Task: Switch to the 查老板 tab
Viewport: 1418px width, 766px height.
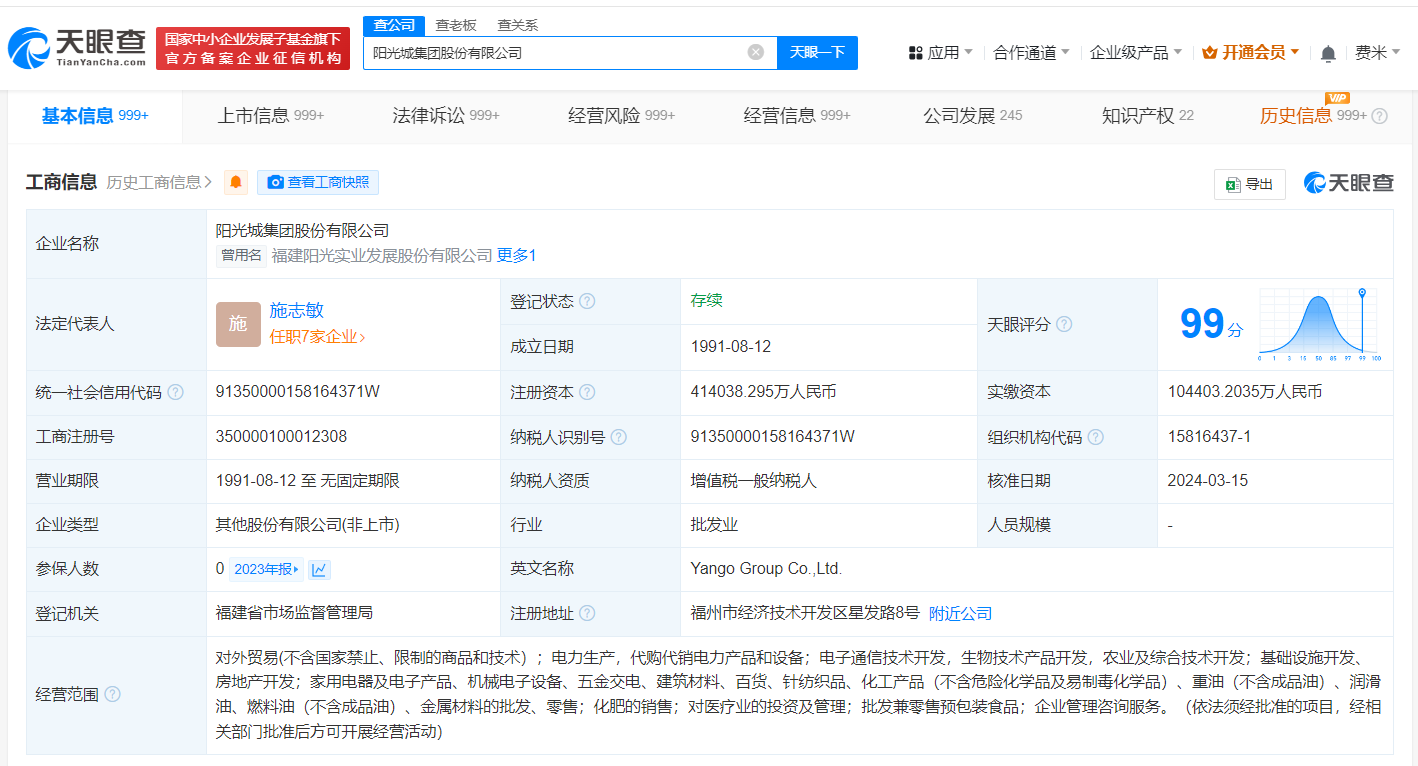Action: [455, 24]
